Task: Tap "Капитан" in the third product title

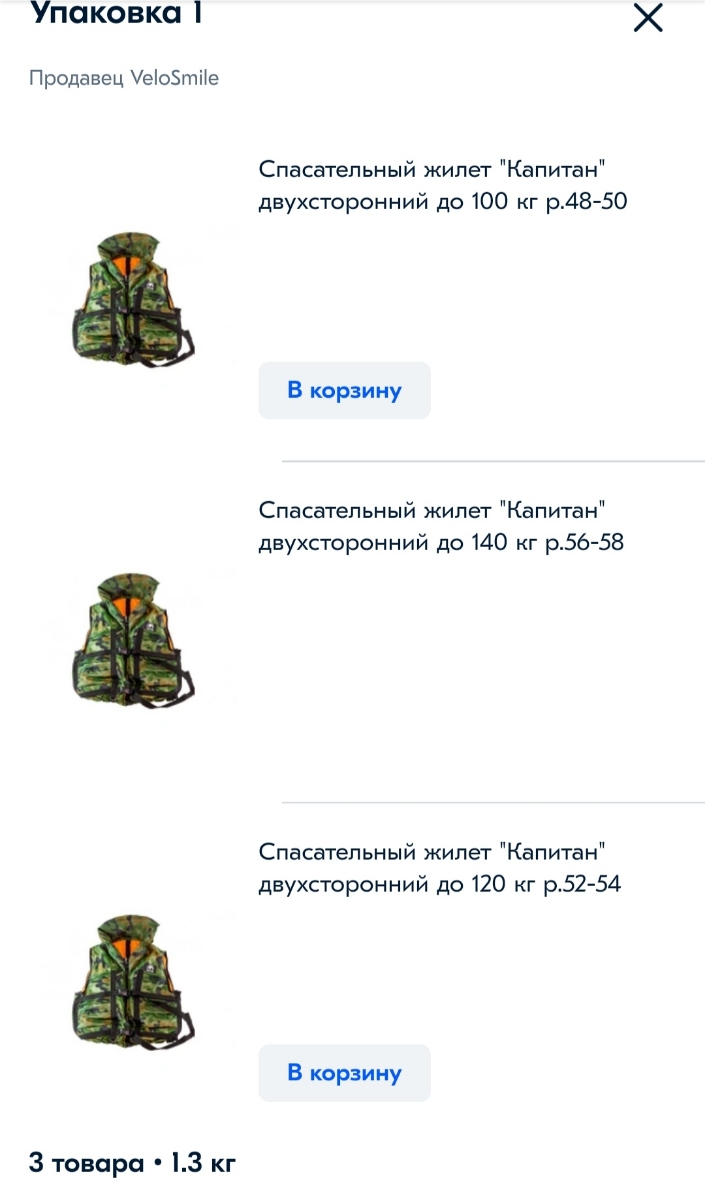Action: click(x=552, y=852)
